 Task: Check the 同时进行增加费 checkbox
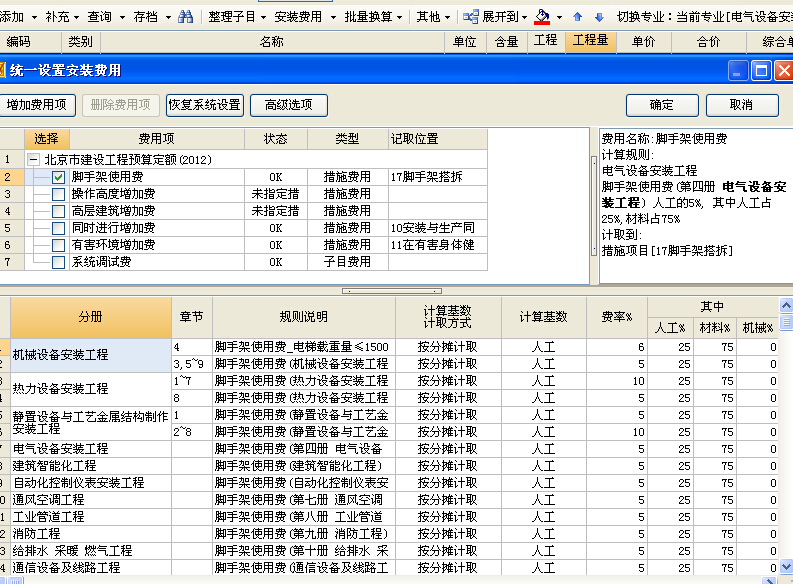59,228
